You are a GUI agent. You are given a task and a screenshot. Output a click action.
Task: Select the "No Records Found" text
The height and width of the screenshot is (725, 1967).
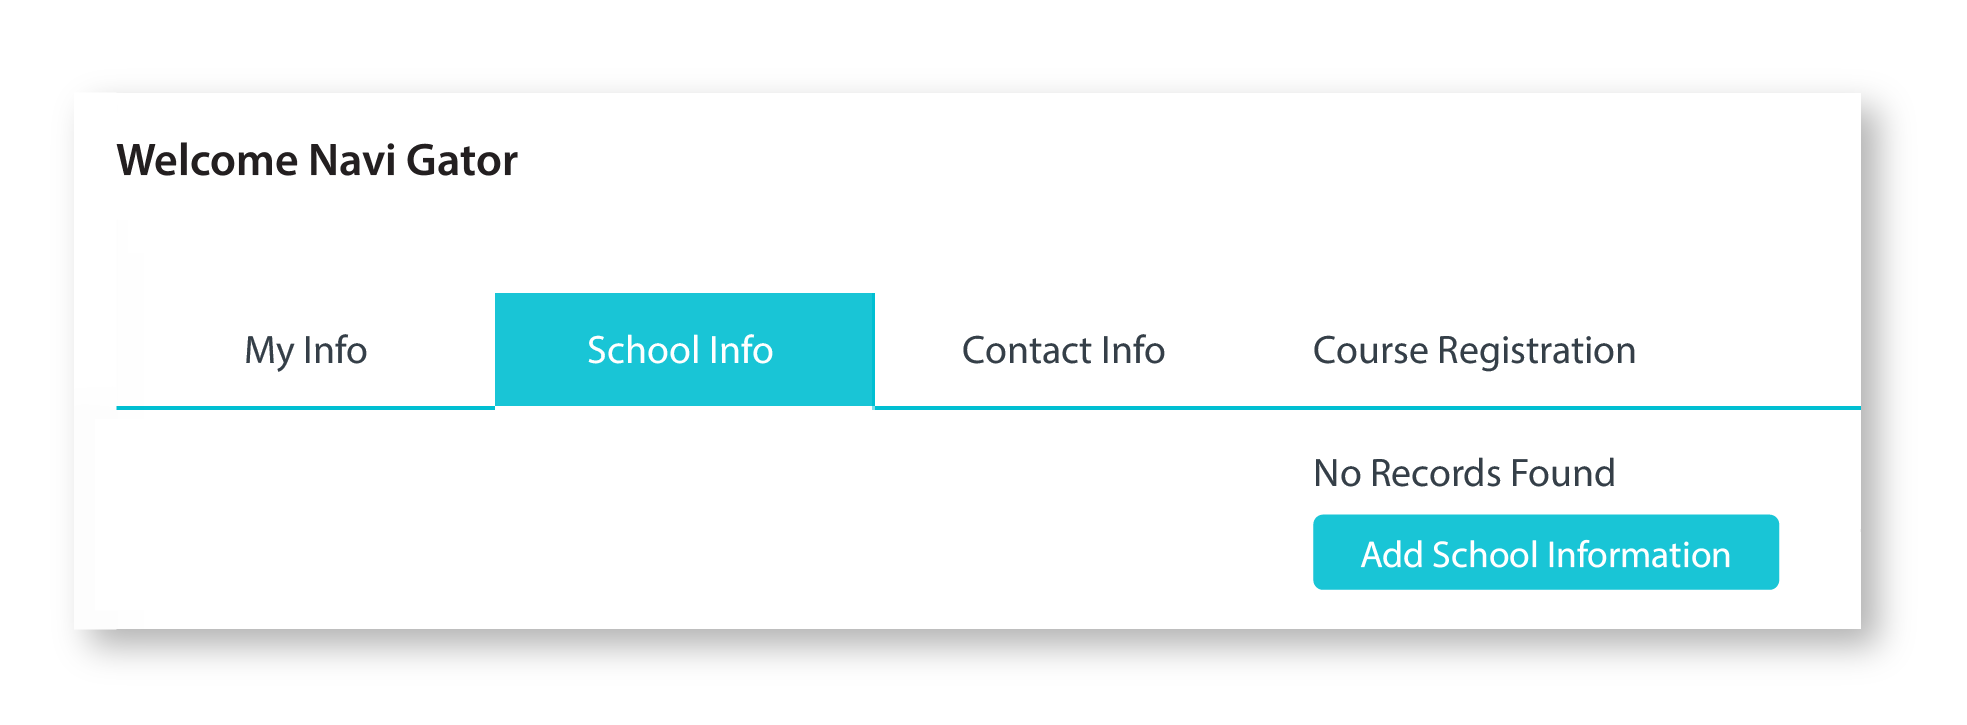[1463, 473]
